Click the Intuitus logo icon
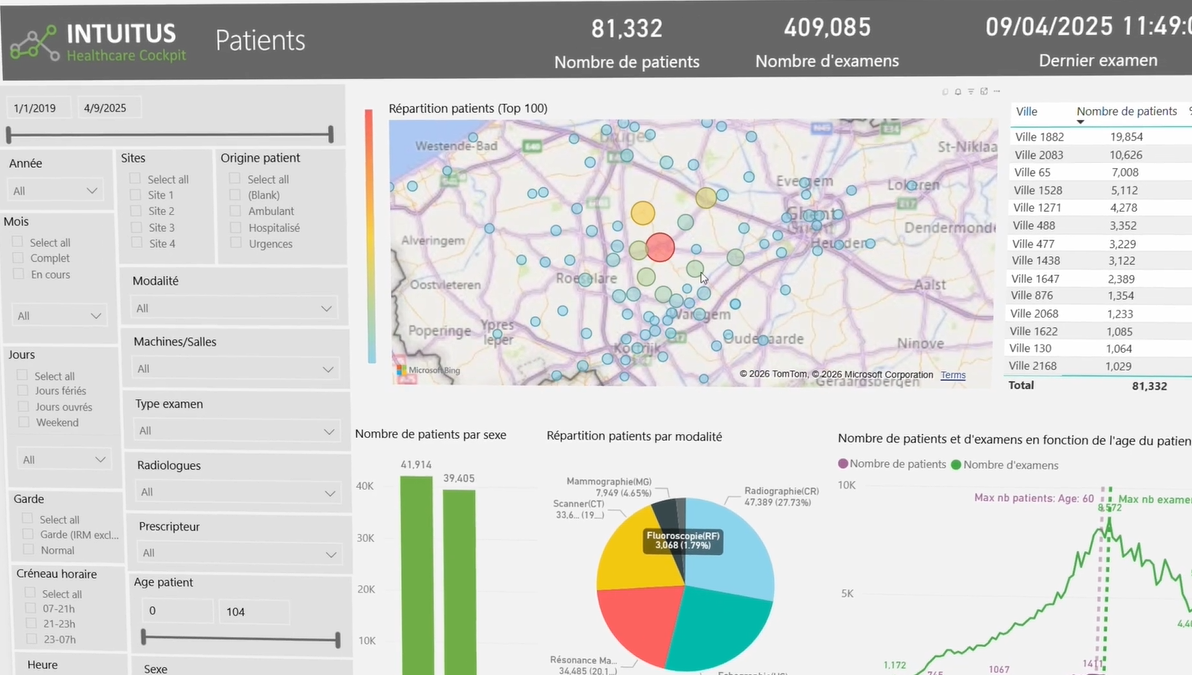Viewport: 1192px width, 675px height. pos(34,43)
